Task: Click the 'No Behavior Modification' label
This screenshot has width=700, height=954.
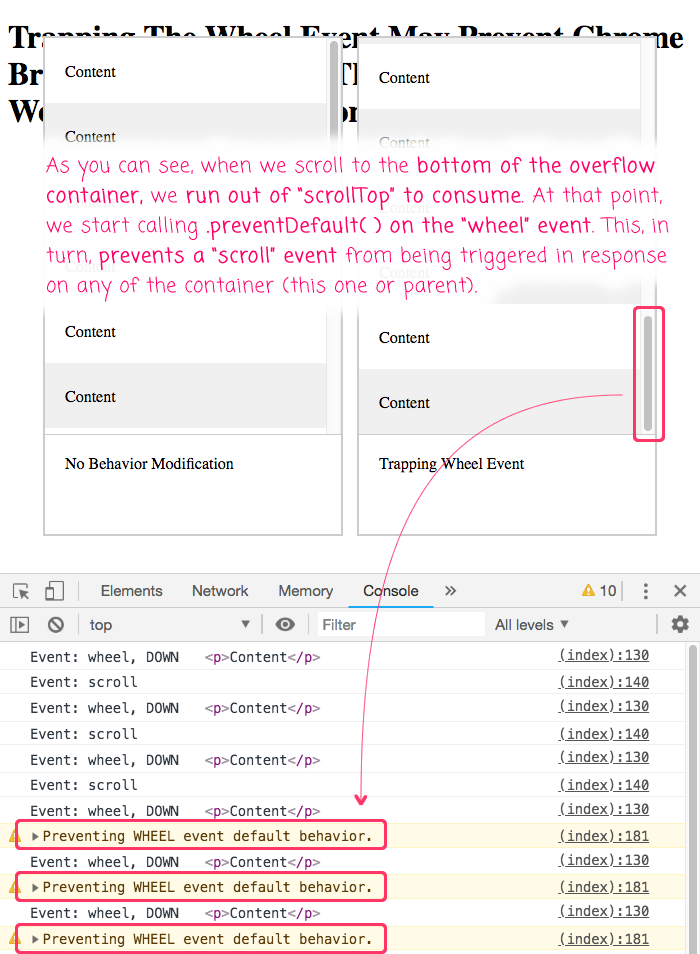Action: click(149, 464)
